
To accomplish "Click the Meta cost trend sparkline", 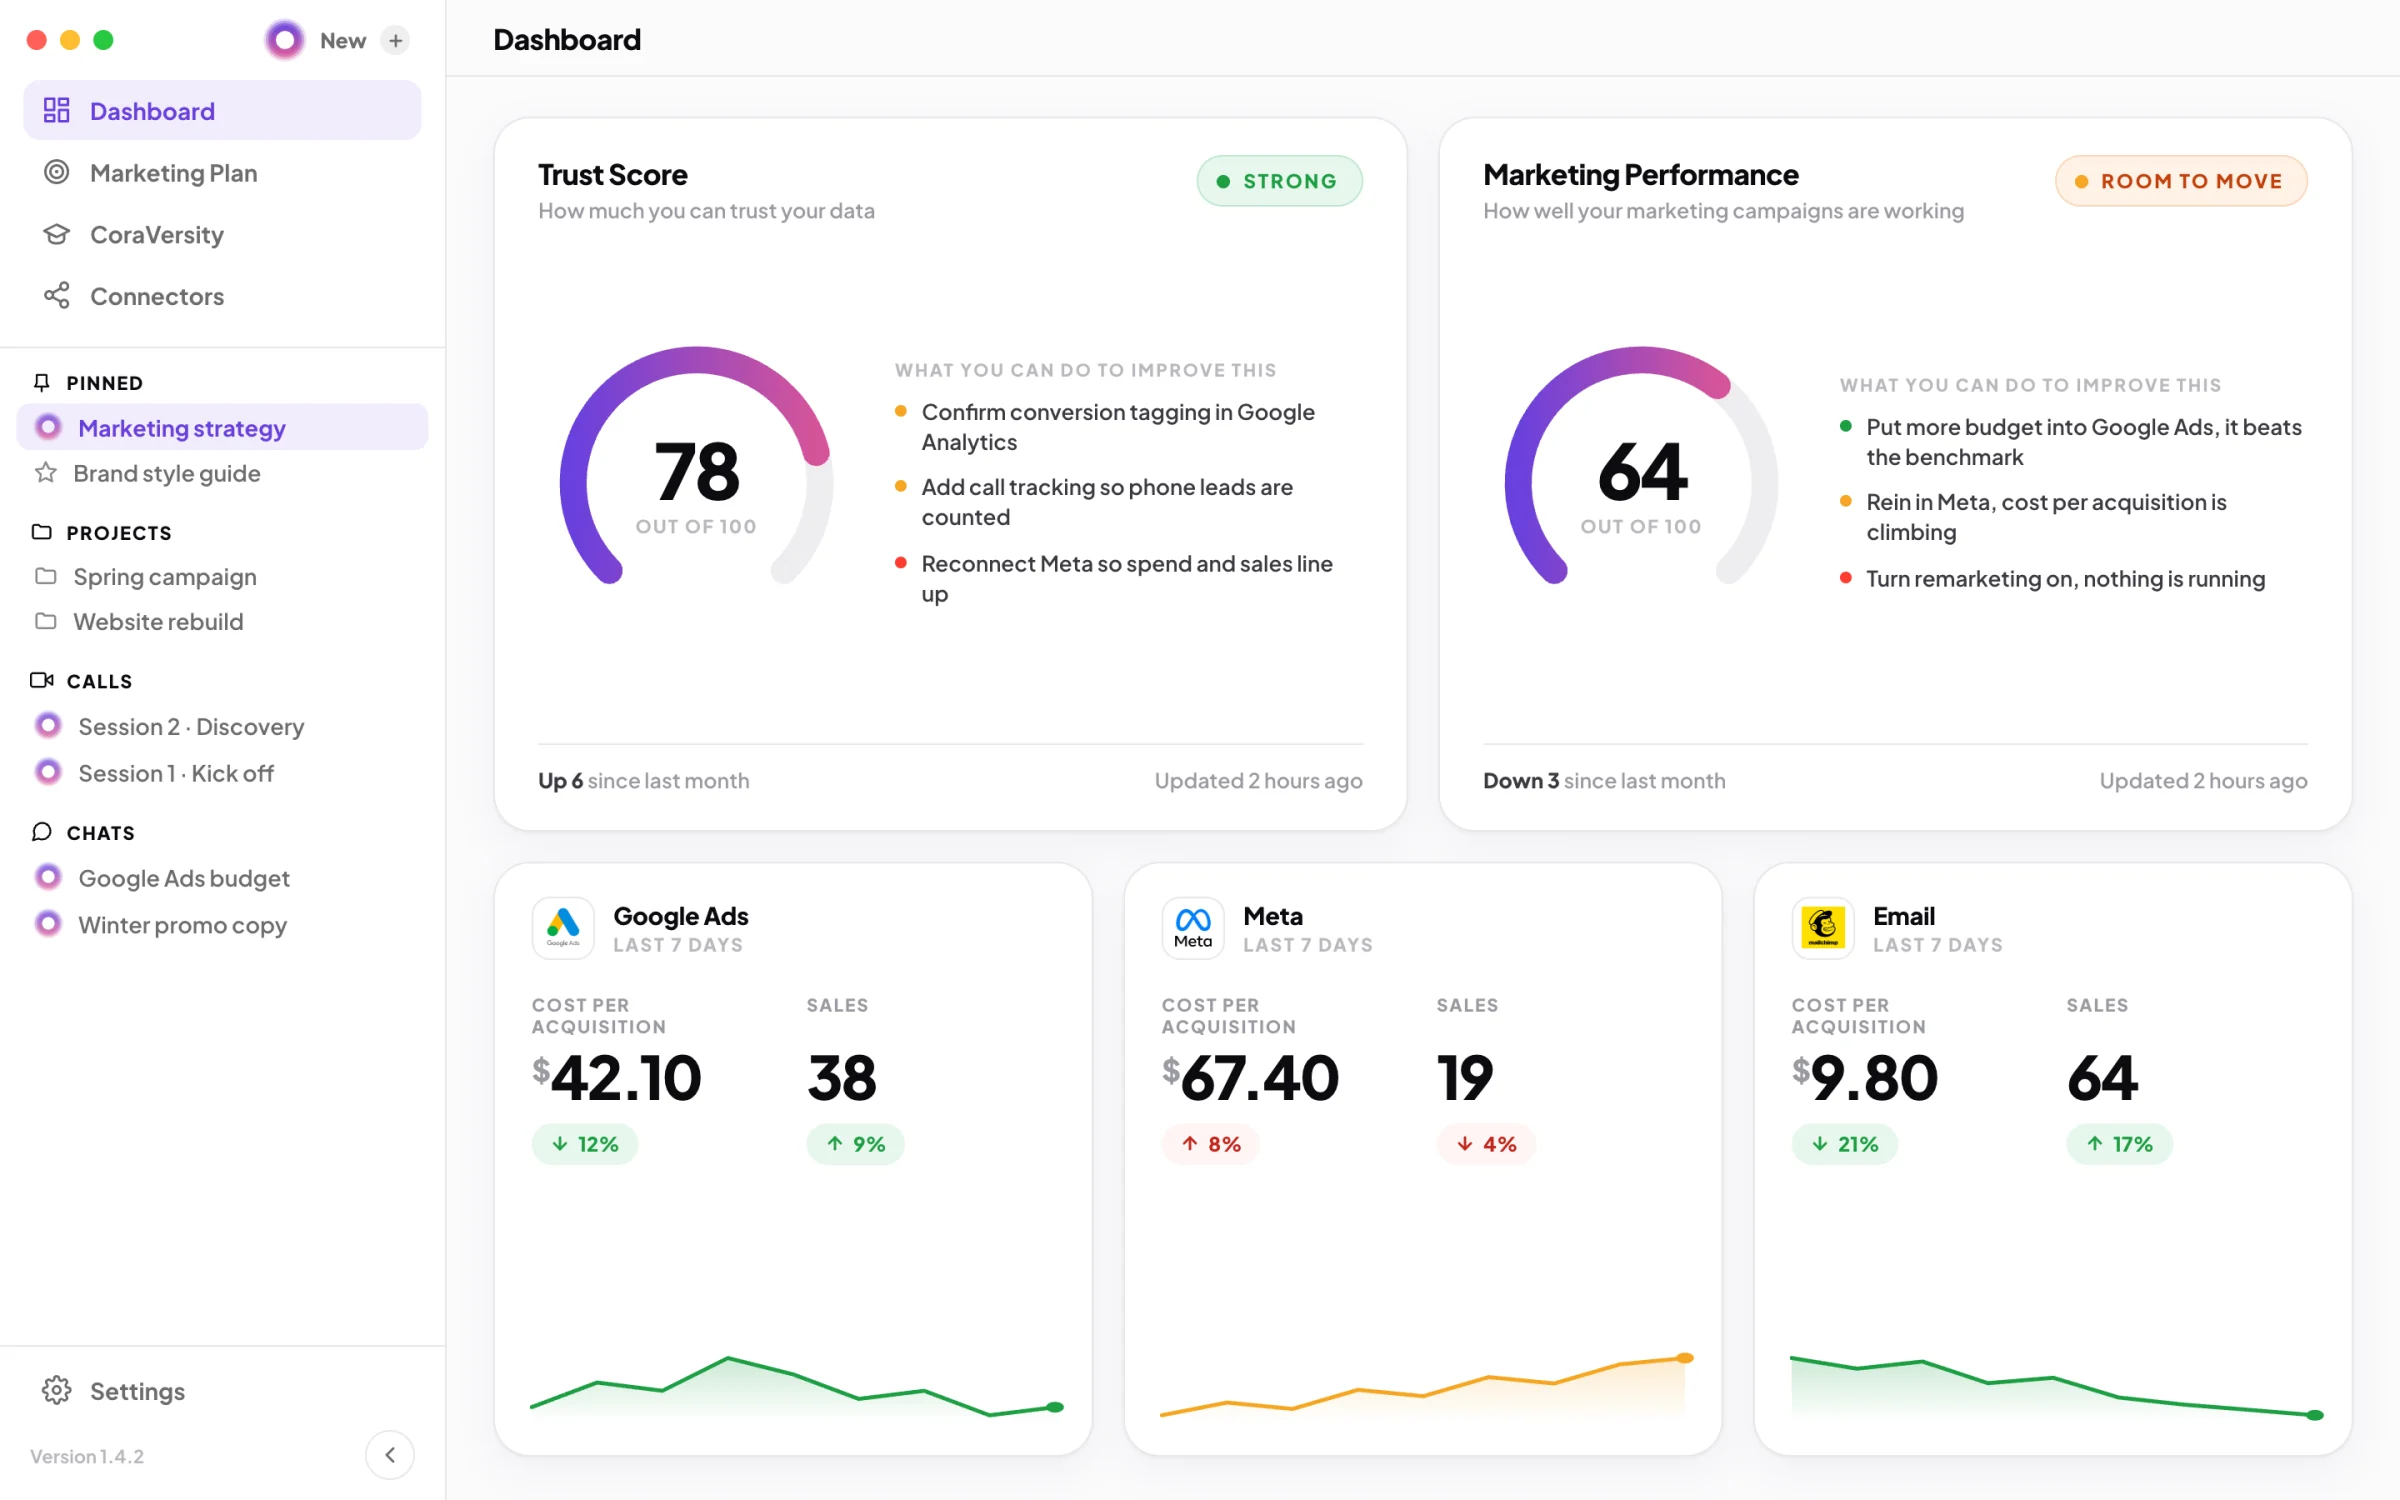I will tap(1426, 1385).
